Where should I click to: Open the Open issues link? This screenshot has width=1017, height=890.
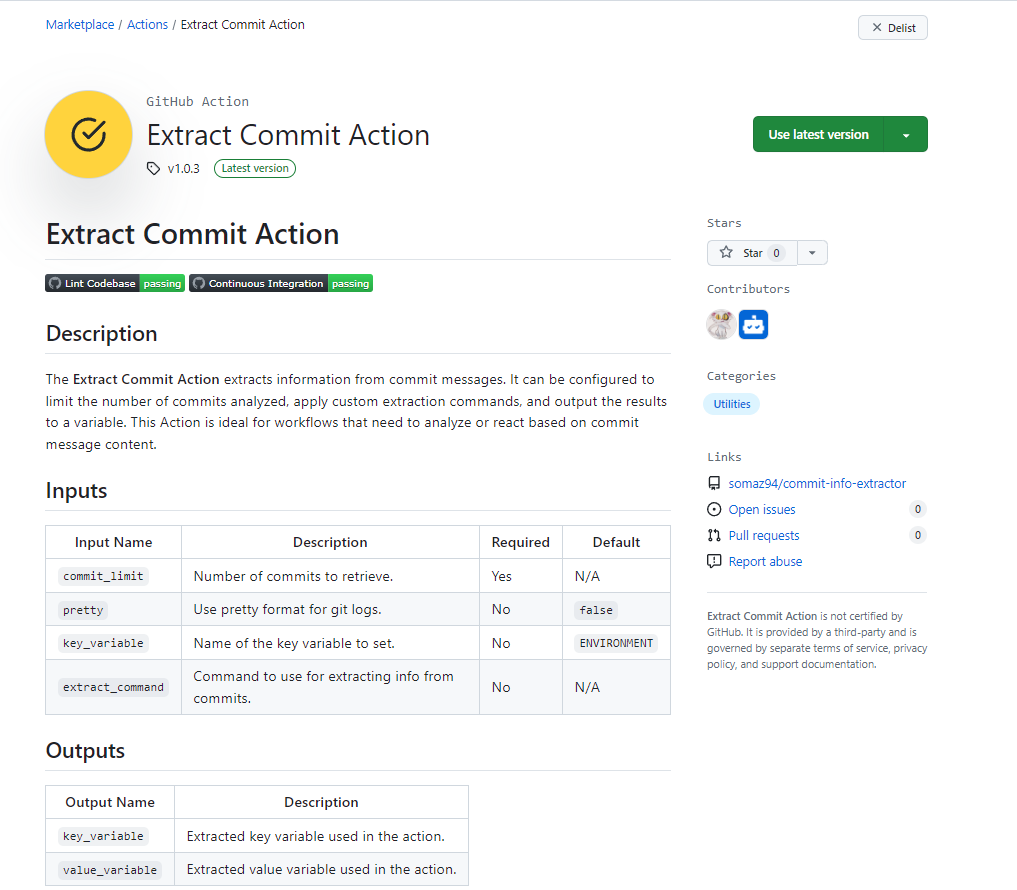pyautogui.click(x=761, y=509)
